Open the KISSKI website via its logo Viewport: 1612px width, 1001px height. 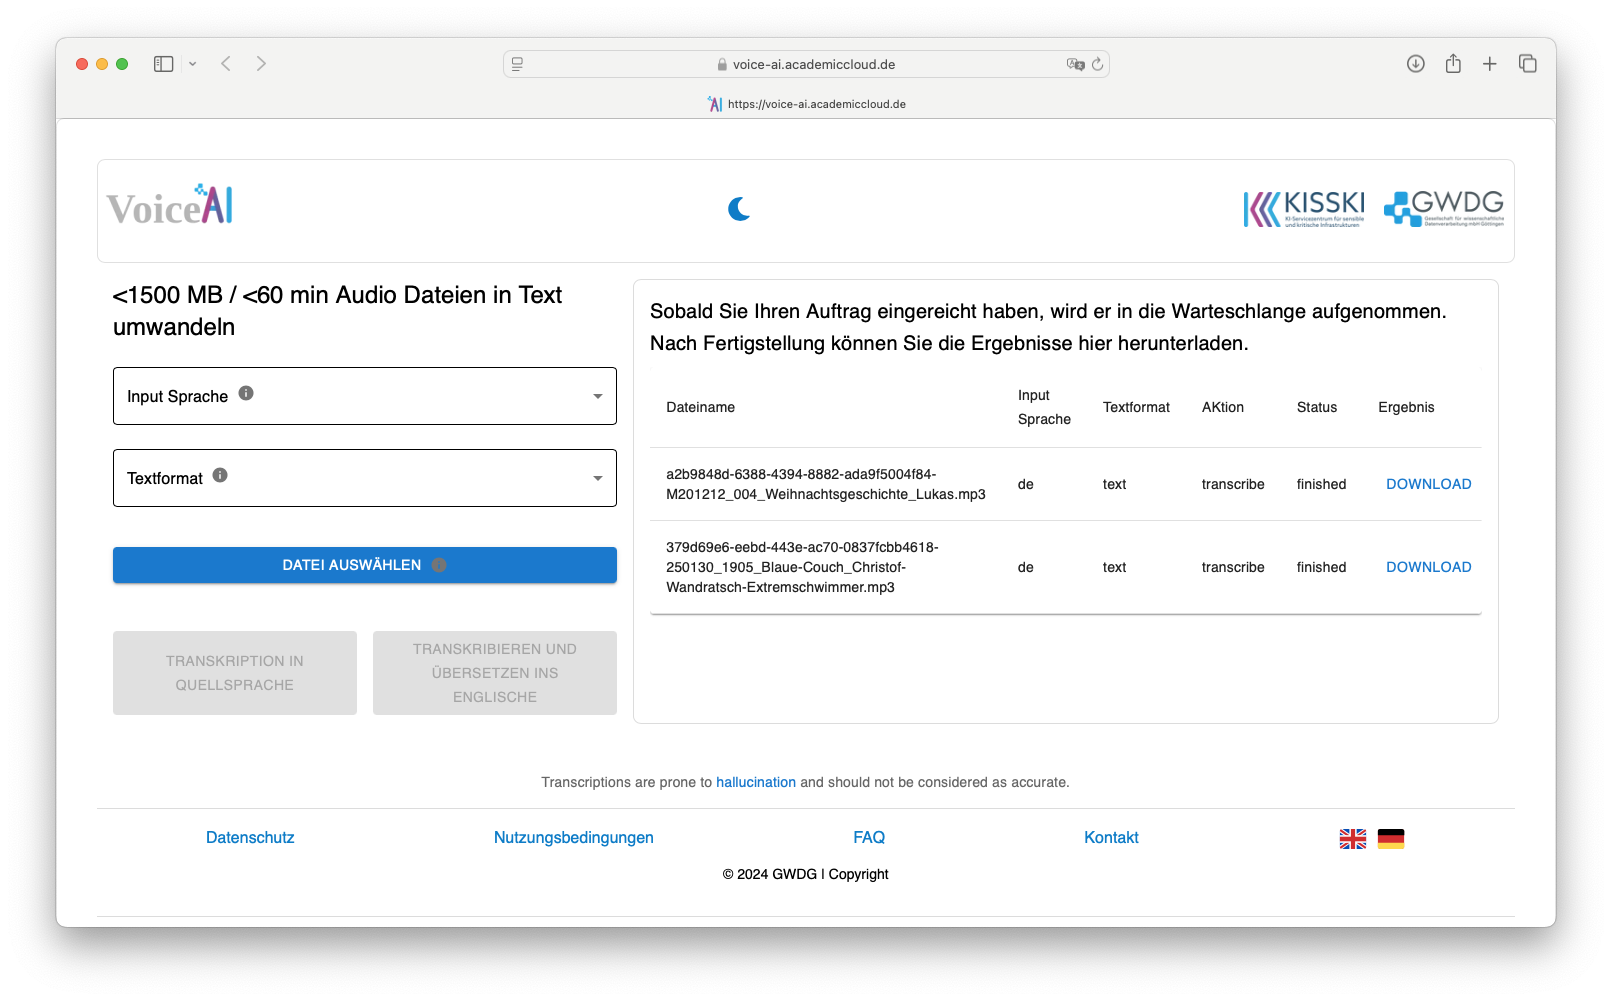[1303, 208]
